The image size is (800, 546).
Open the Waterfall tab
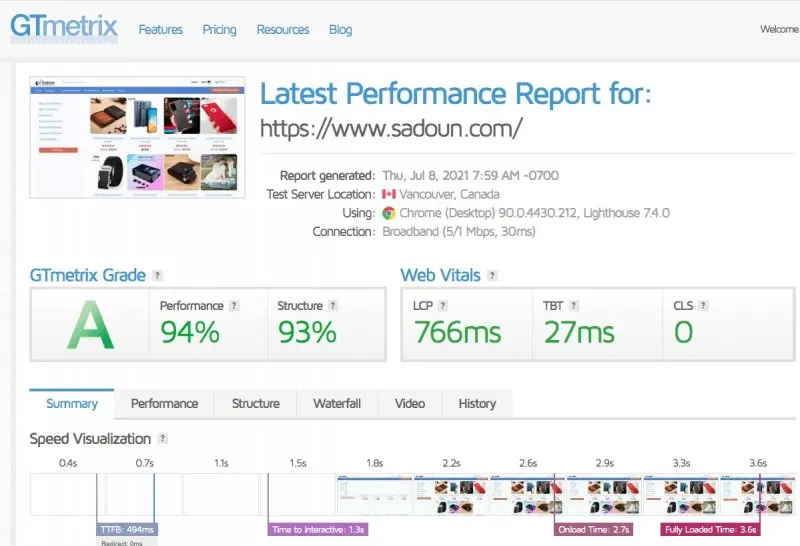(x=337, y=404)
